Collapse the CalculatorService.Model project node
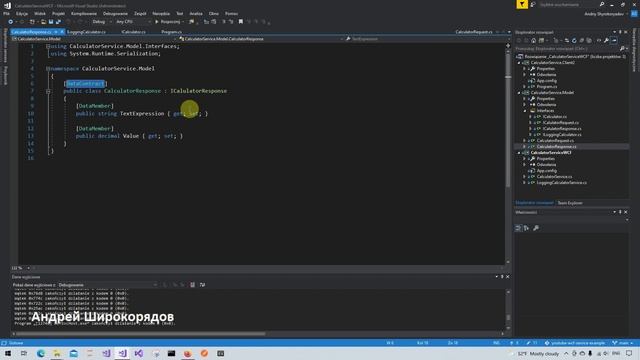The width and height of the screenshot is (640, 360). (x=519, y=93)
